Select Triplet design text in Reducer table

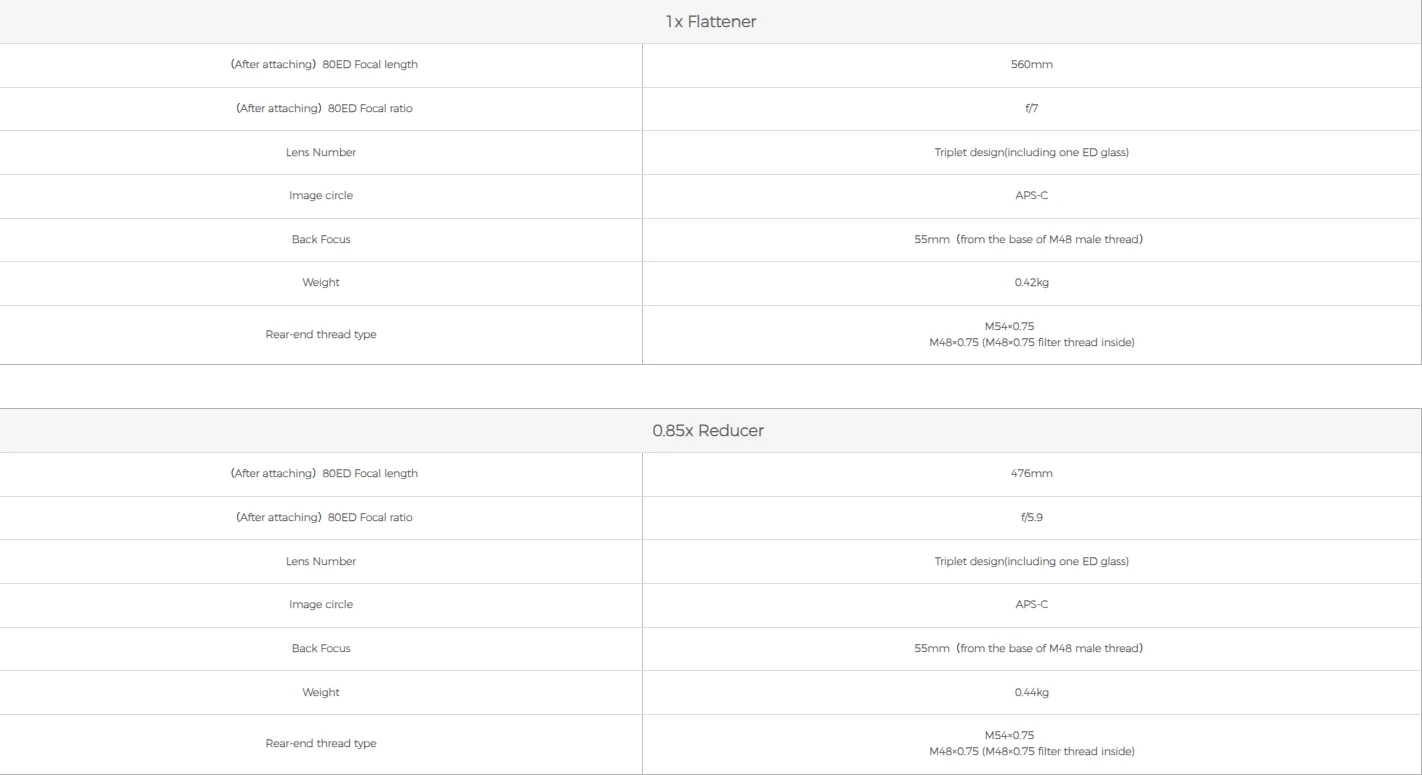click(x=1031, y=562)
